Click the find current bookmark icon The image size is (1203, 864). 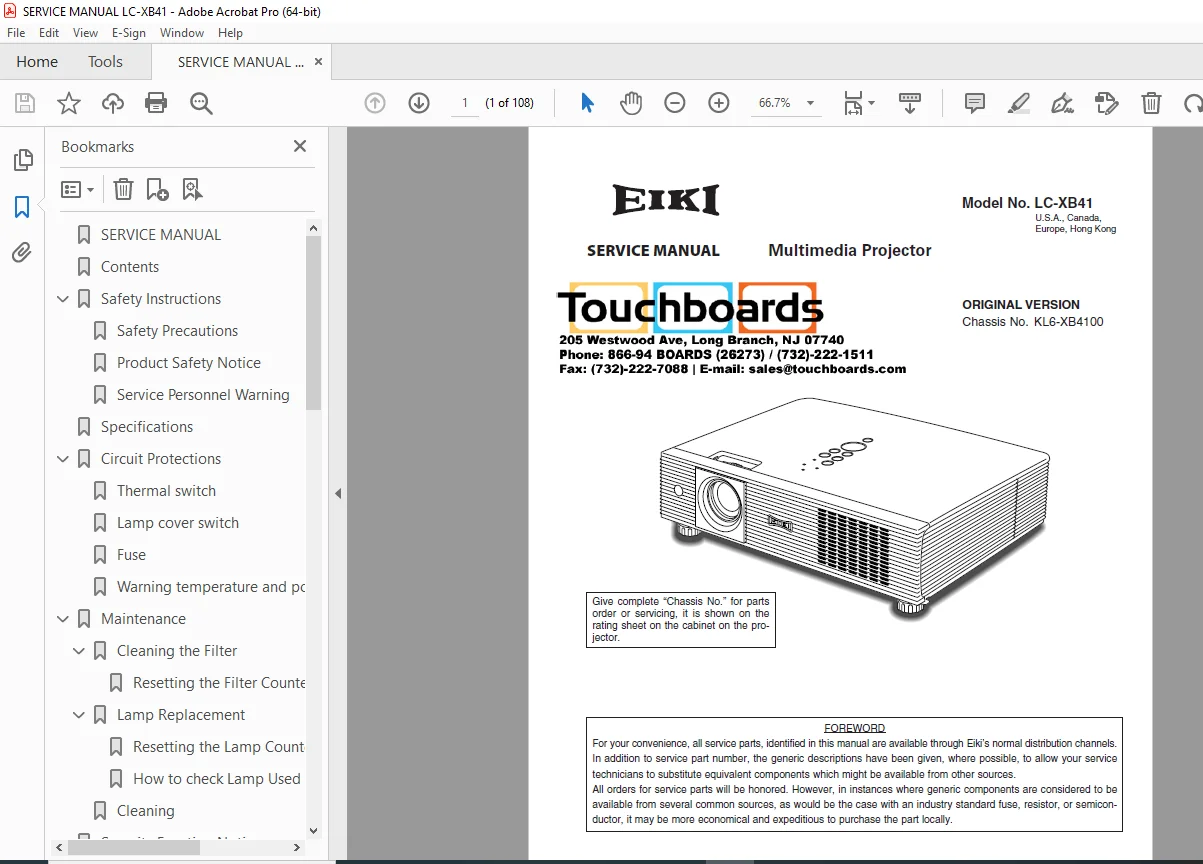(192, 189)
